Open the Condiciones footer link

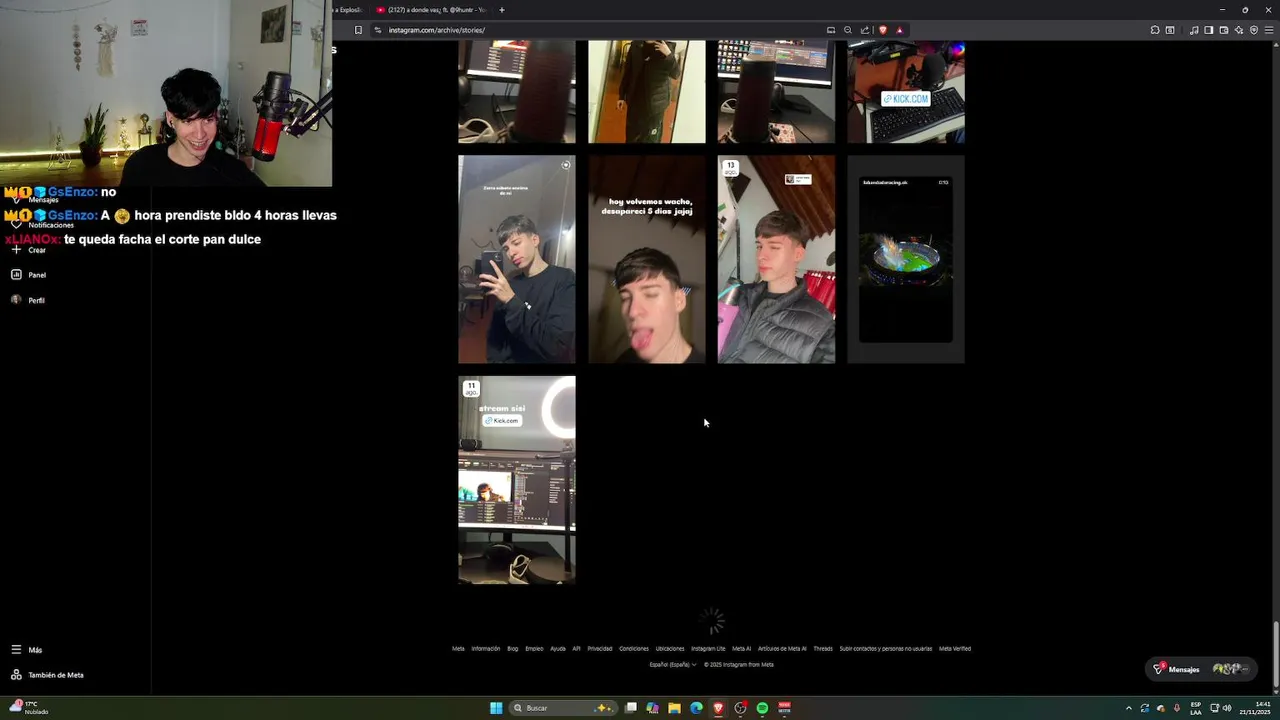pos(634,649)
